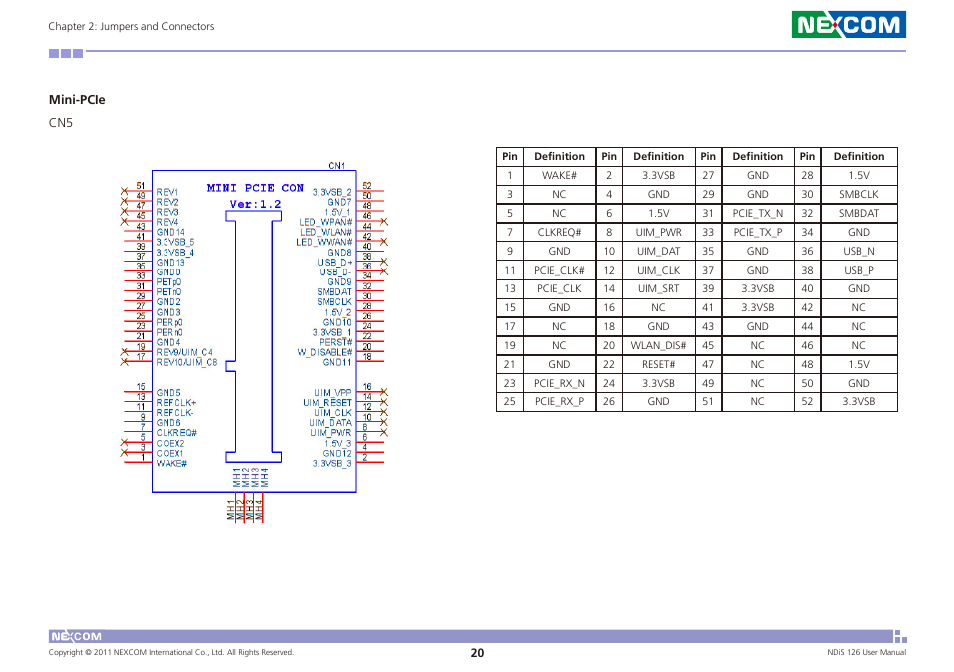The image size is (954, 672).
Task: Click the '3.3VSB_5' label in the schematic
Action: (x=175, y=242)
